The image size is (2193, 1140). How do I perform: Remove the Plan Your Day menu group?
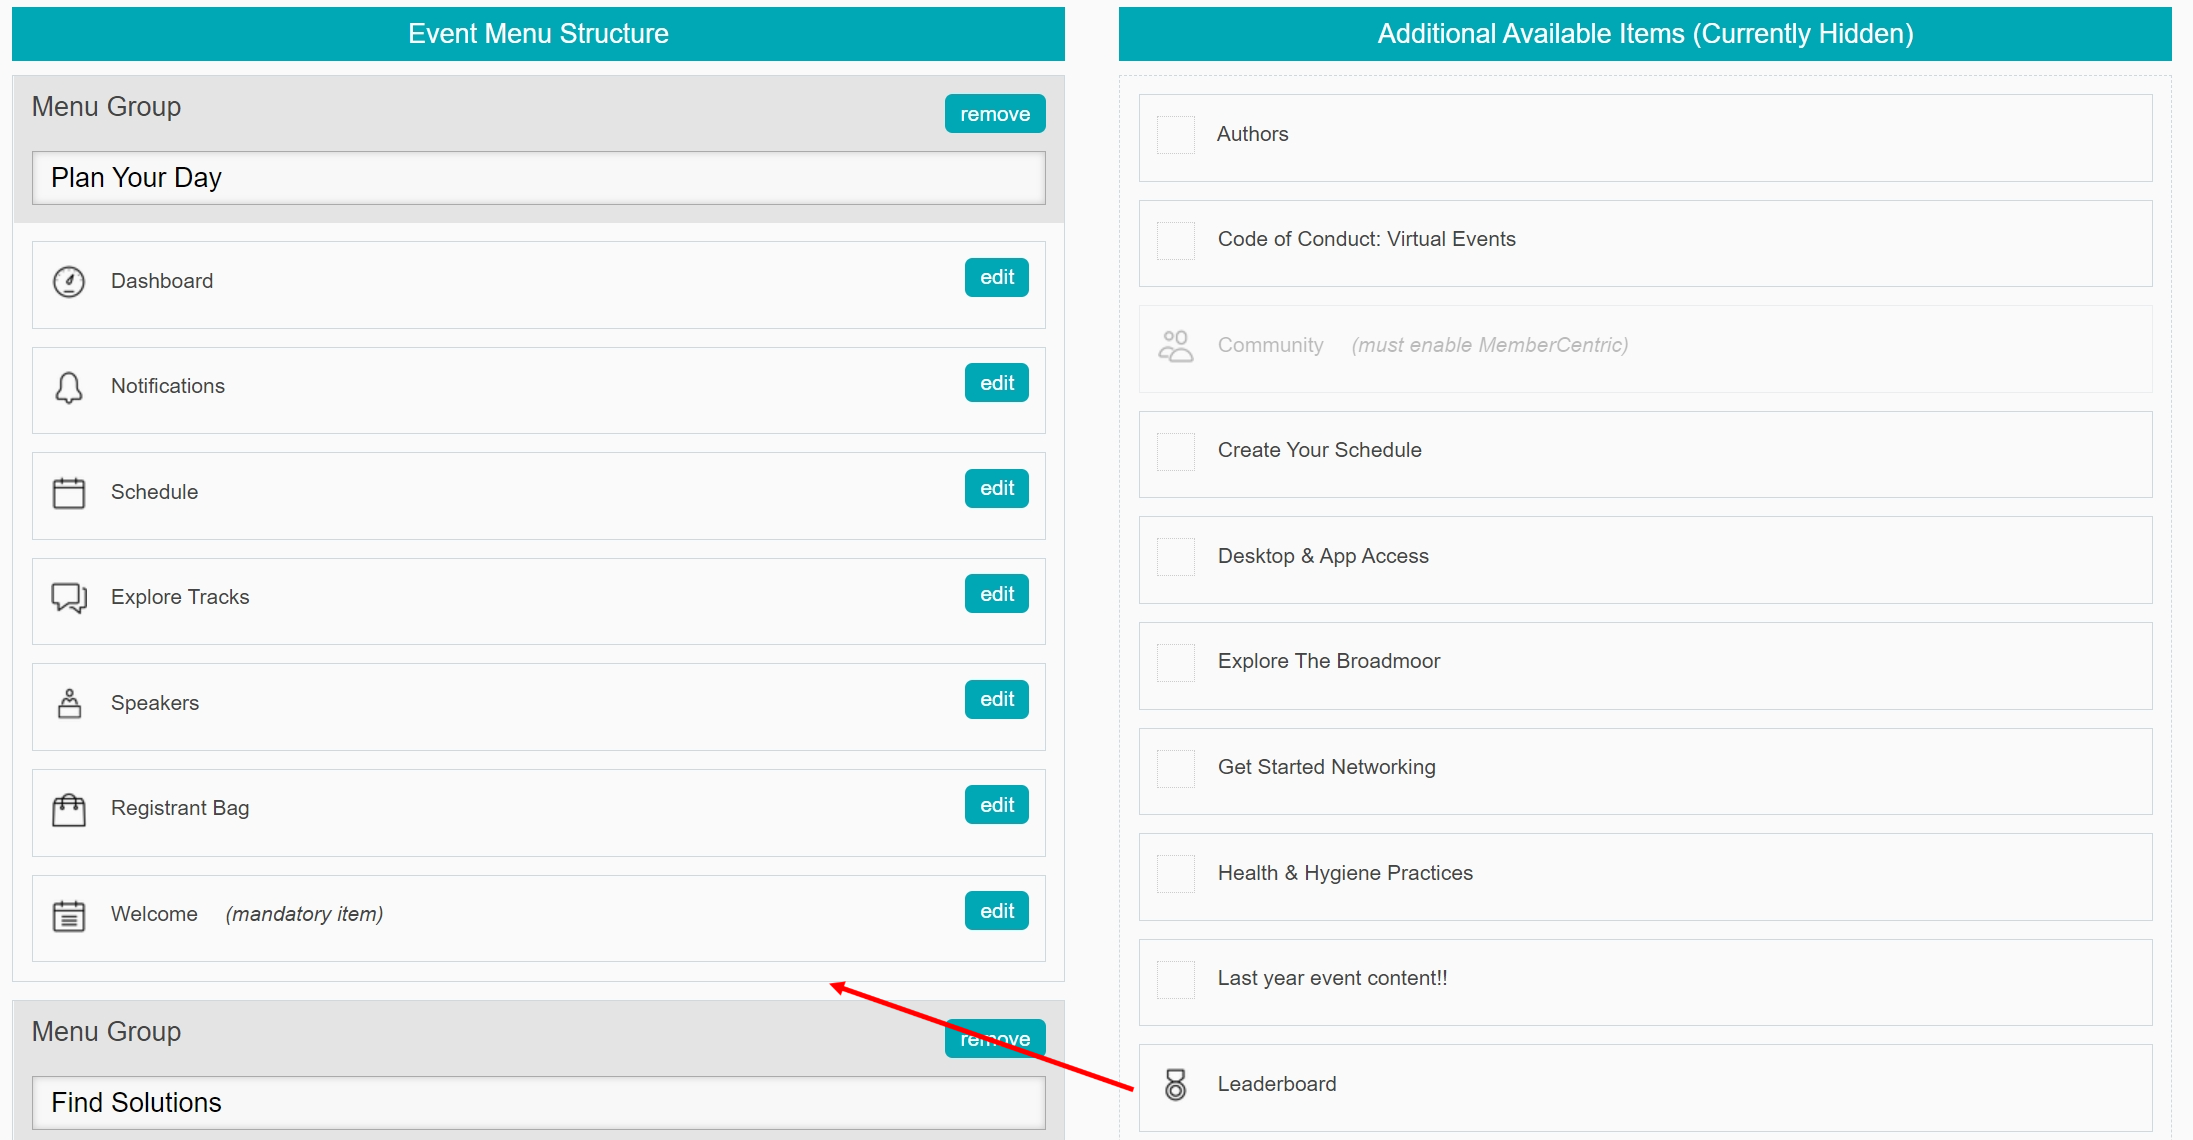[995, 114]
